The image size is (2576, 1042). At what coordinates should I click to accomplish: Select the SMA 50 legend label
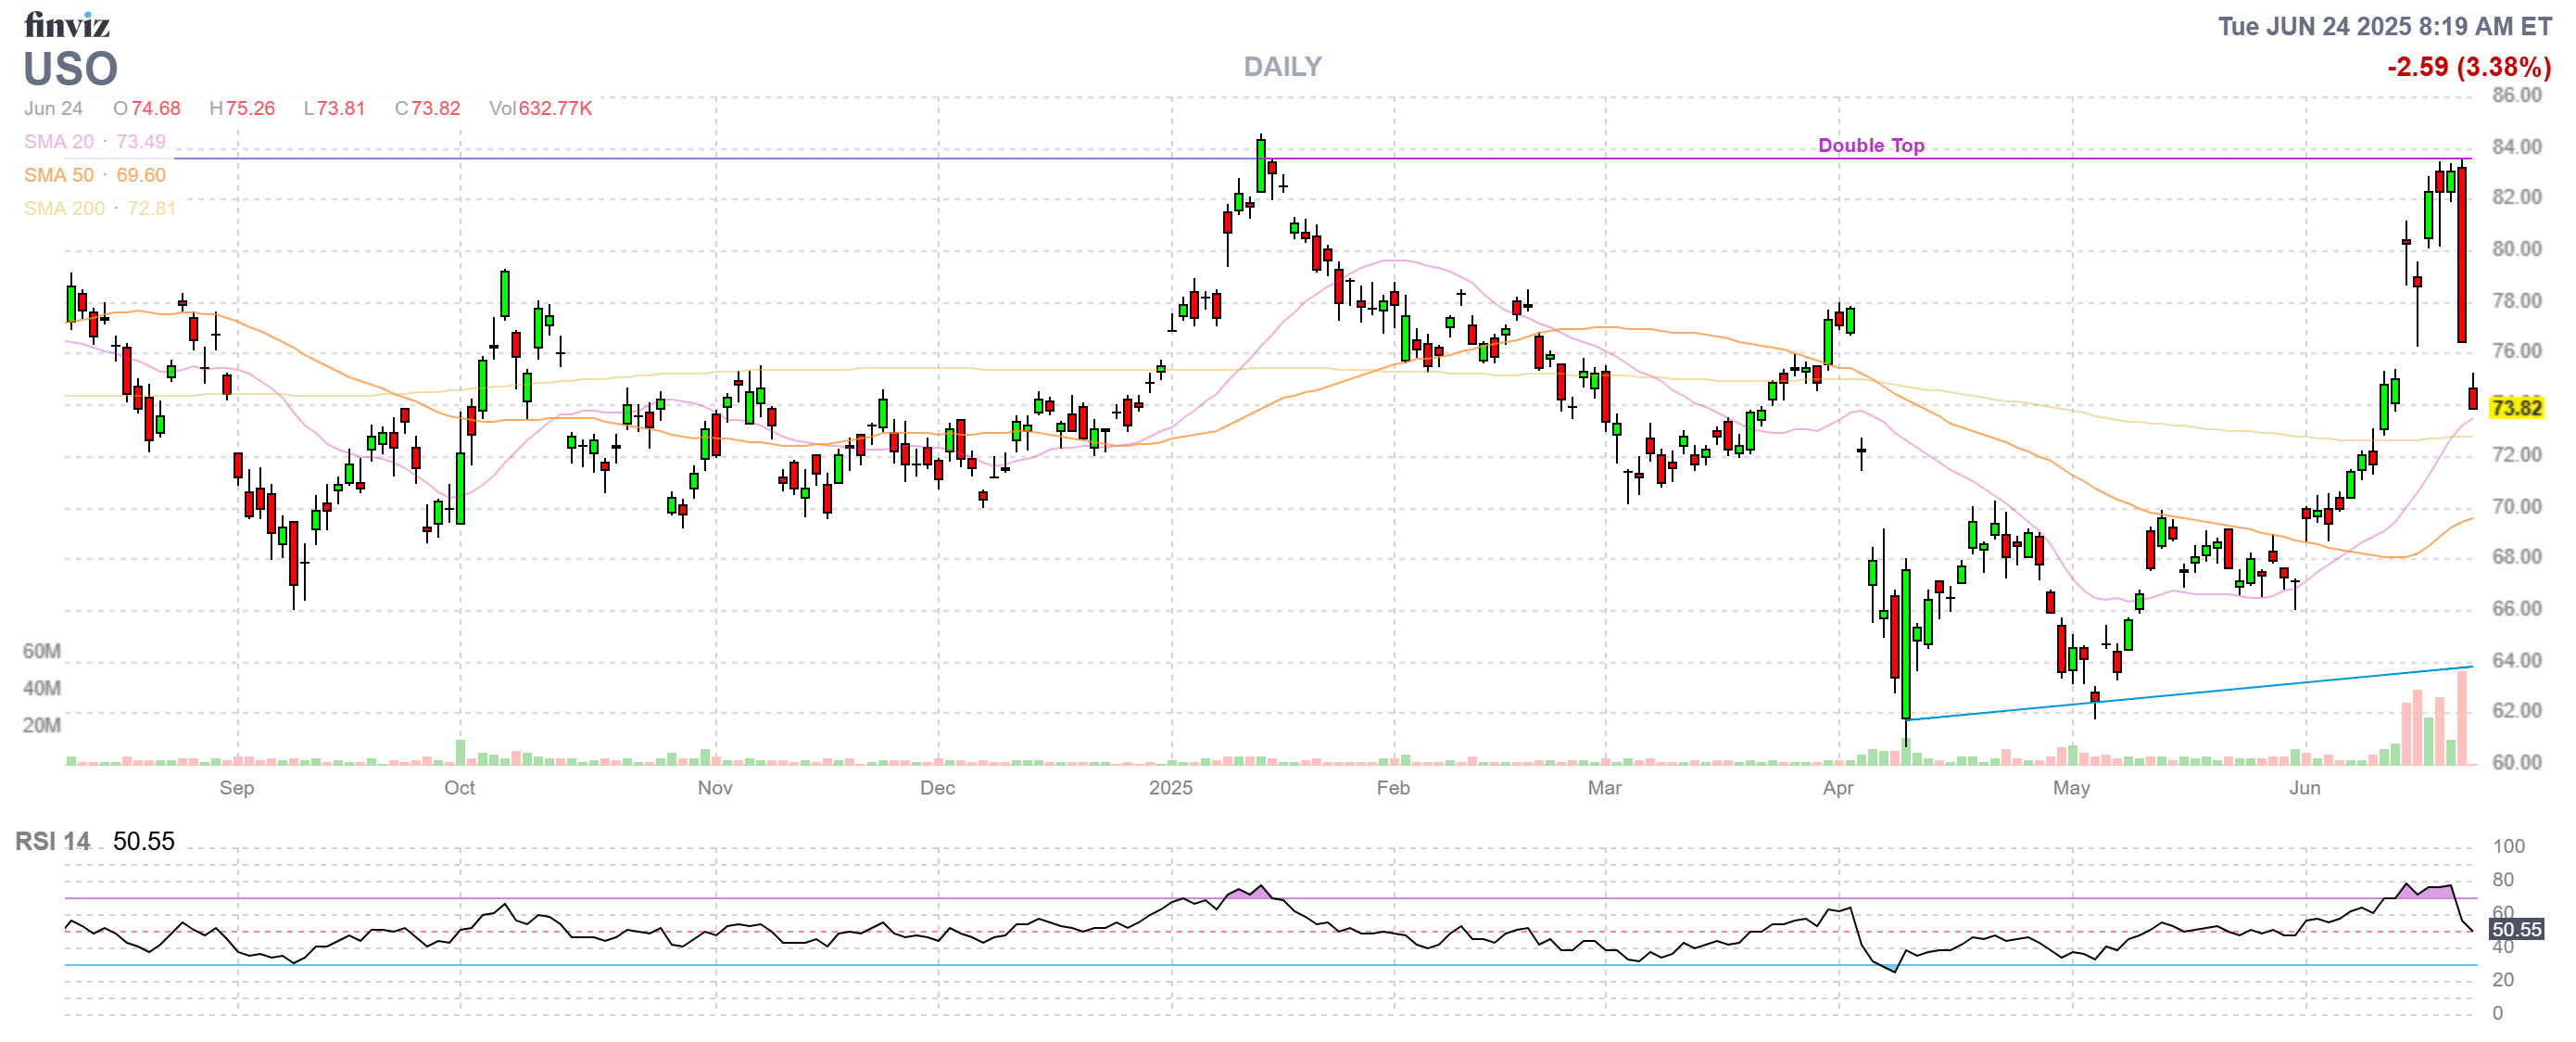coord(58,175)
